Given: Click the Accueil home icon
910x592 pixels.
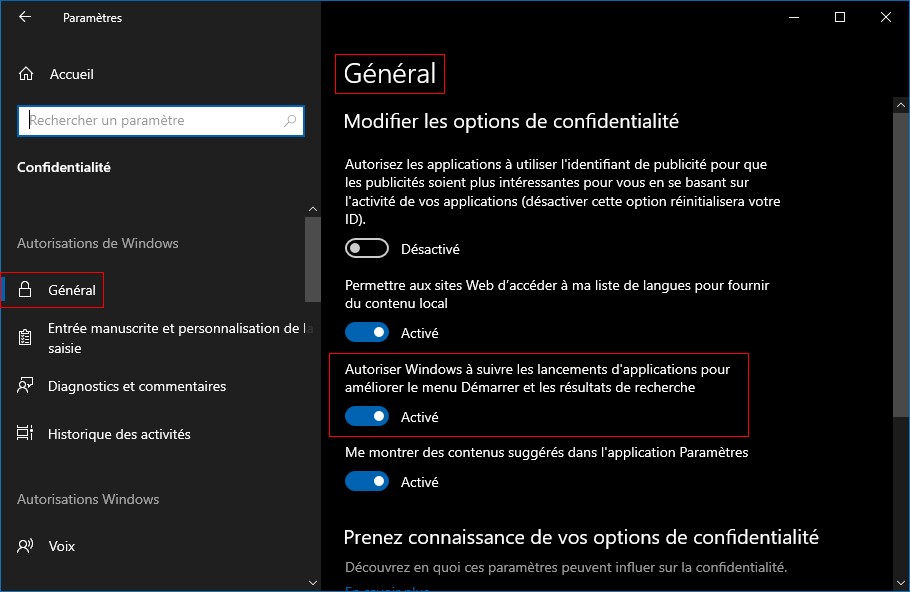Looking at the screenshot, I should tap(27, 74).
